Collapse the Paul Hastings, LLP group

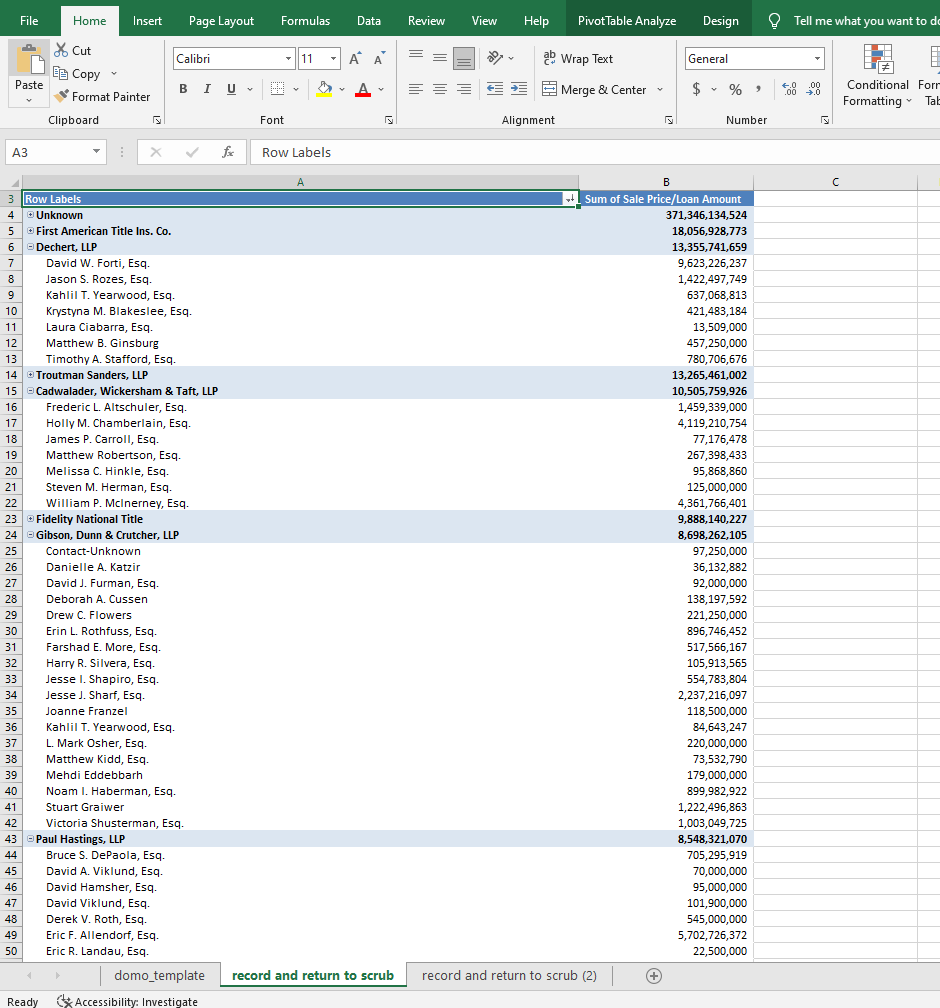30,839
